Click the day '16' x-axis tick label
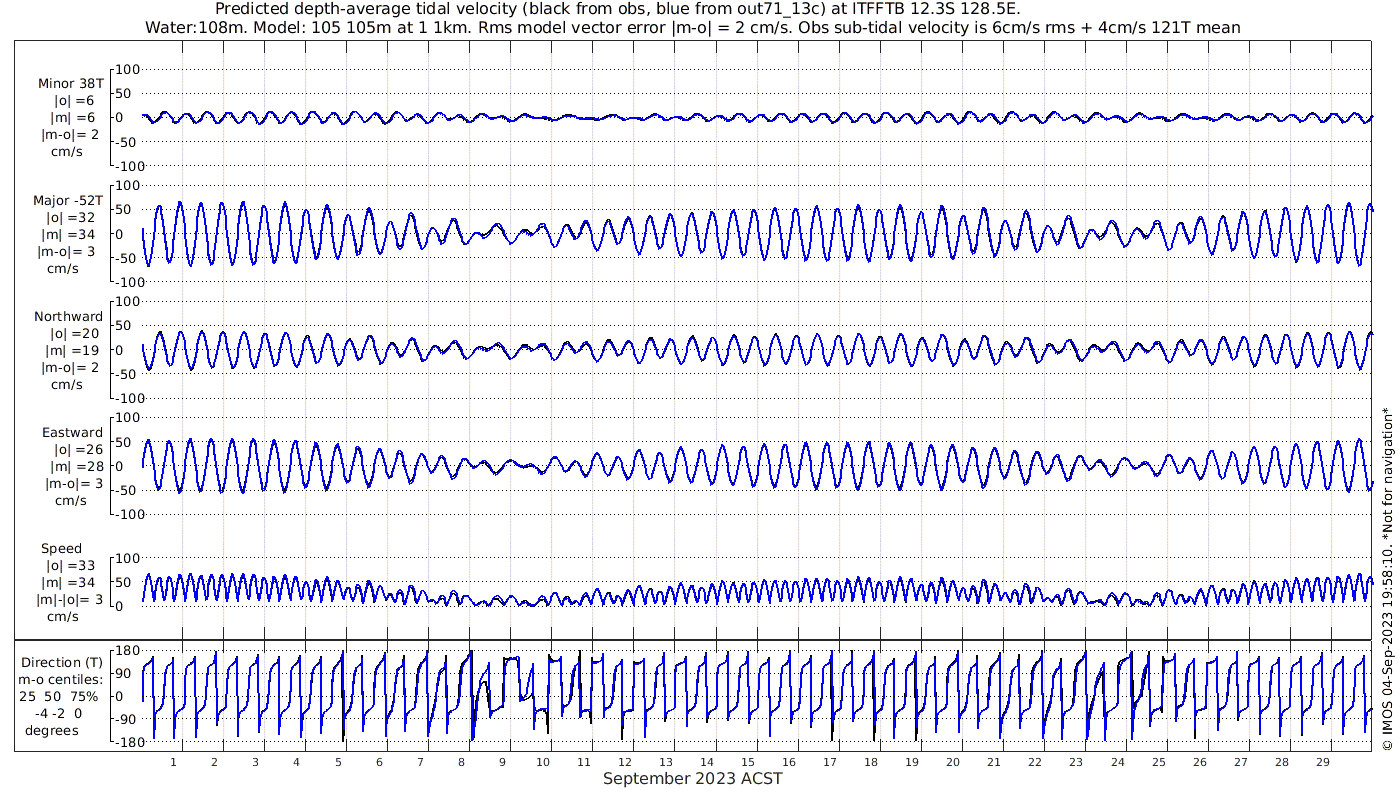The width and height of the screenshot is (1400, 800). [789, 762]
